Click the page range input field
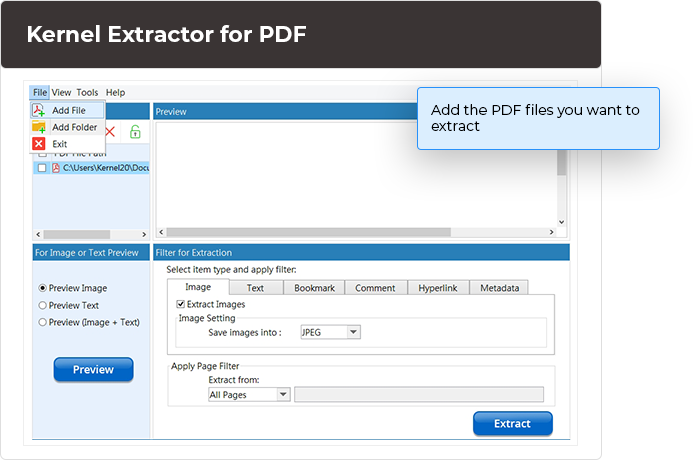This screenshot has width=700, height=460. (x=419, y=395)
